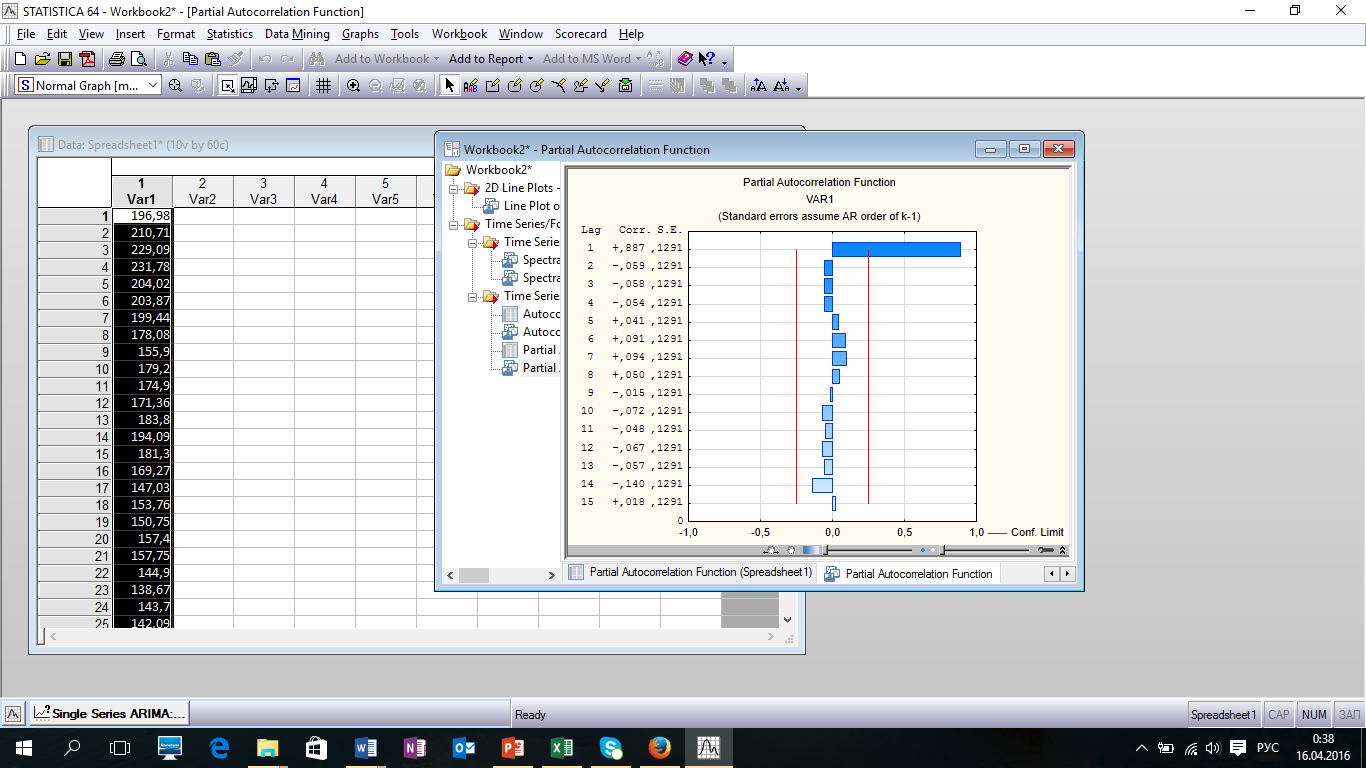Collapse the 2D Line Plots tree folder
The height and width of the screenshot is (768, 1366).
pos(452,188)
